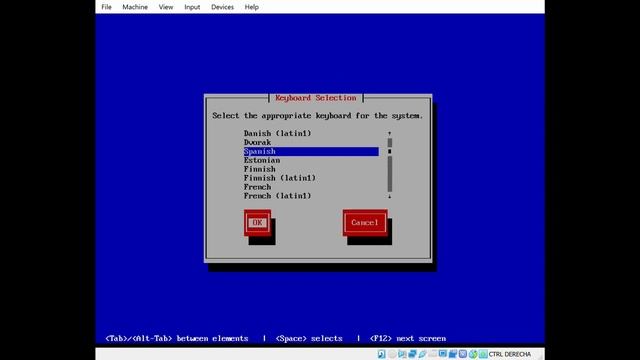Open the Machine menu
640x360 pixels.
(x=135, y=7)
